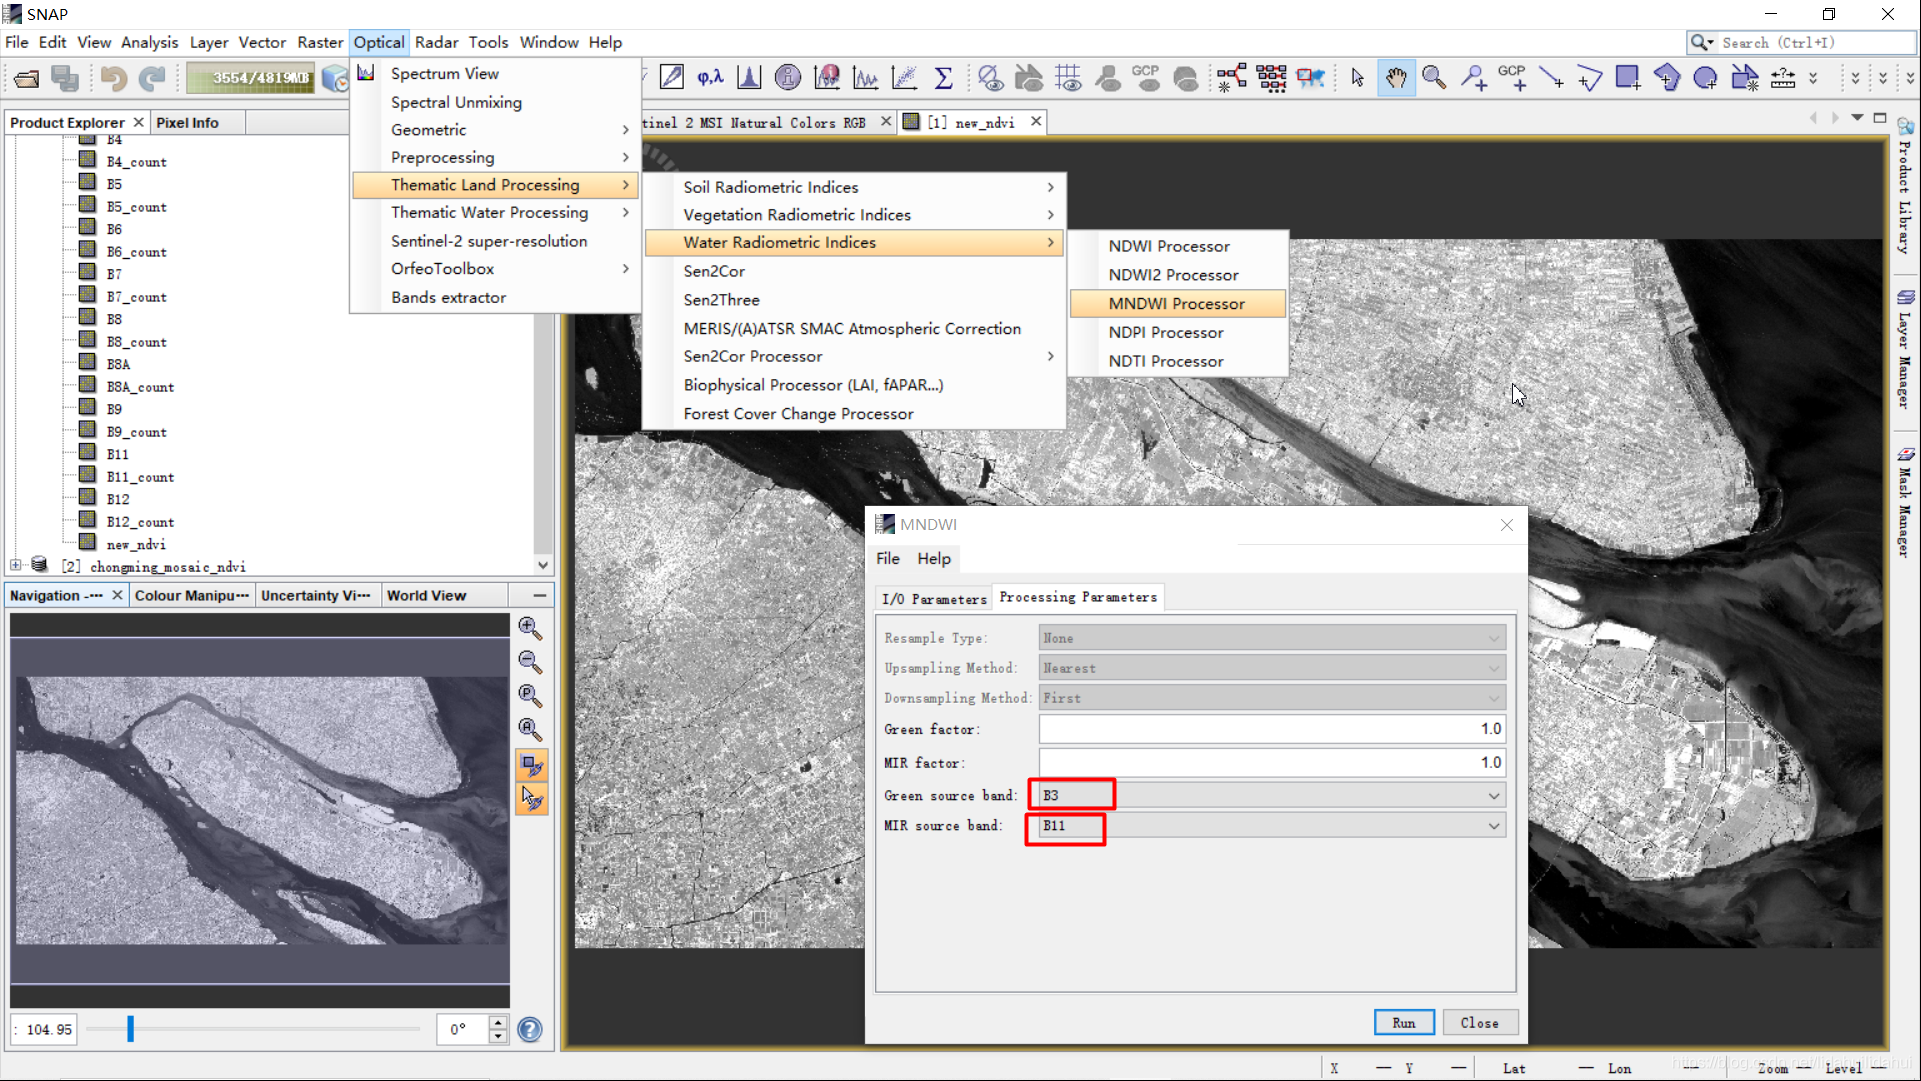Screen dimensions: 1921x1081
Task: Run the MNDWI processor
Action: pyautogui.click(x=1404, y=1023)
